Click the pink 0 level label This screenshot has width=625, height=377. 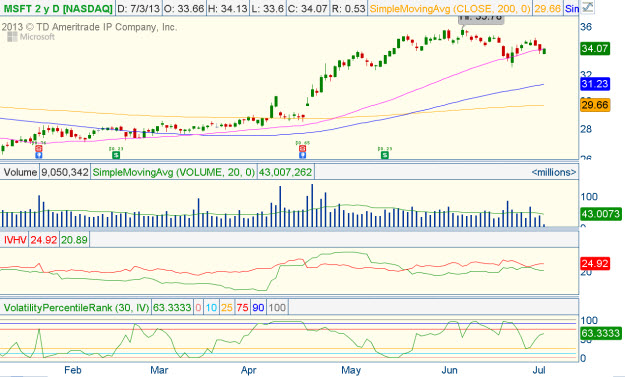tap(198, 307)
